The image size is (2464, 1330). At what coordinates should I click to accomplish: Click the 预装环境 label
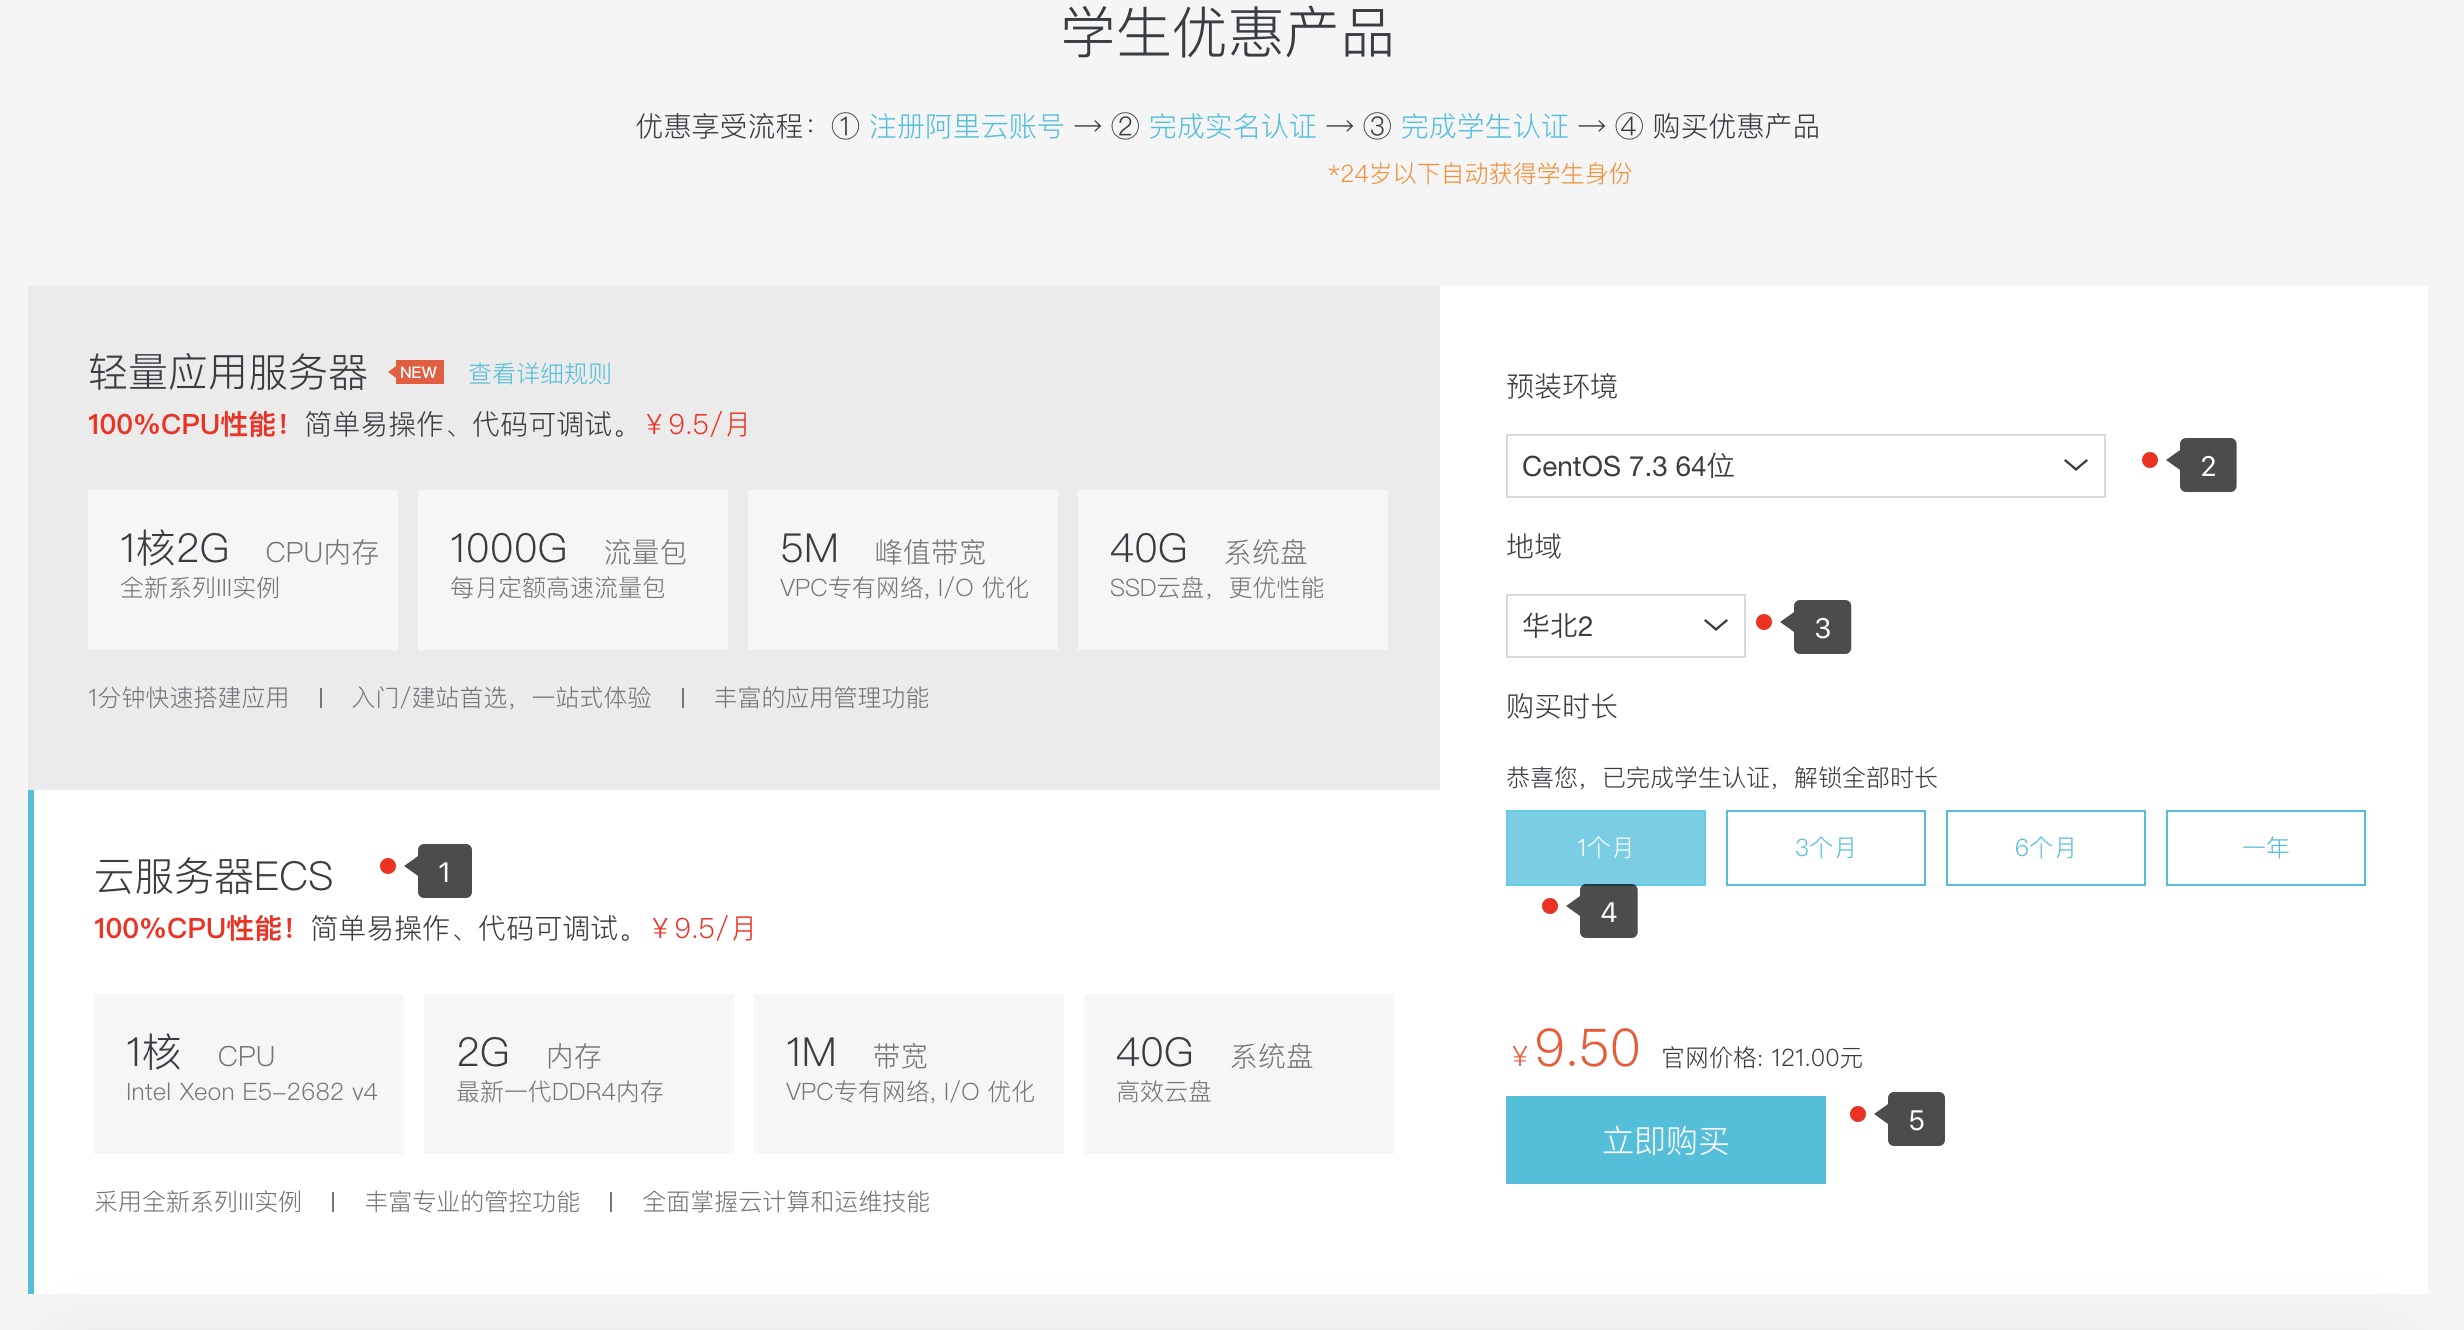pyautogui.click(x=1562, y=386)
